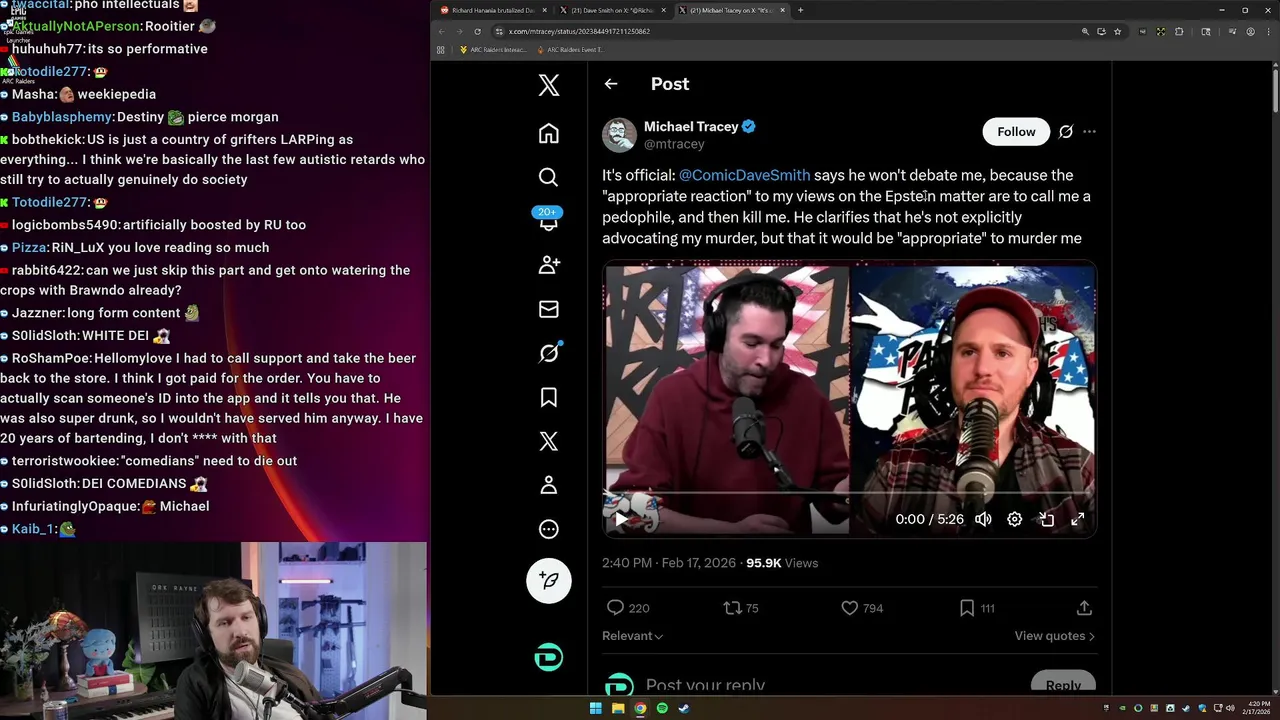Click the @mtracey handle
1280x720 pixels.
coord(674,144)
